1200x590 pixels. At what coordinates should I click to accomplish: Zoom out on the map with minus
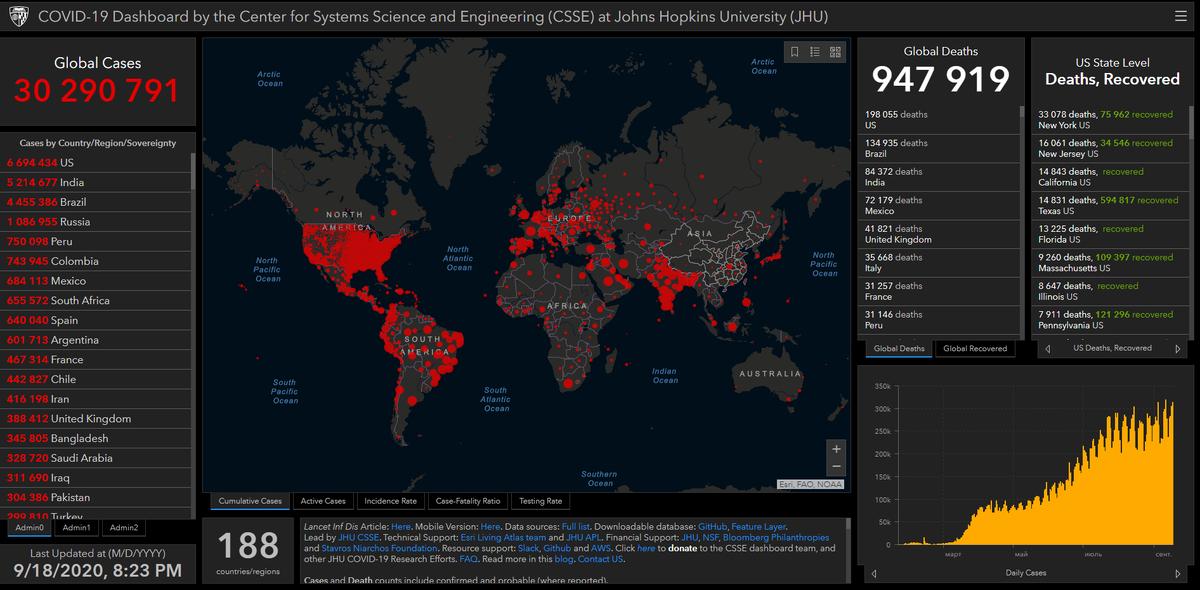[836, 467]
